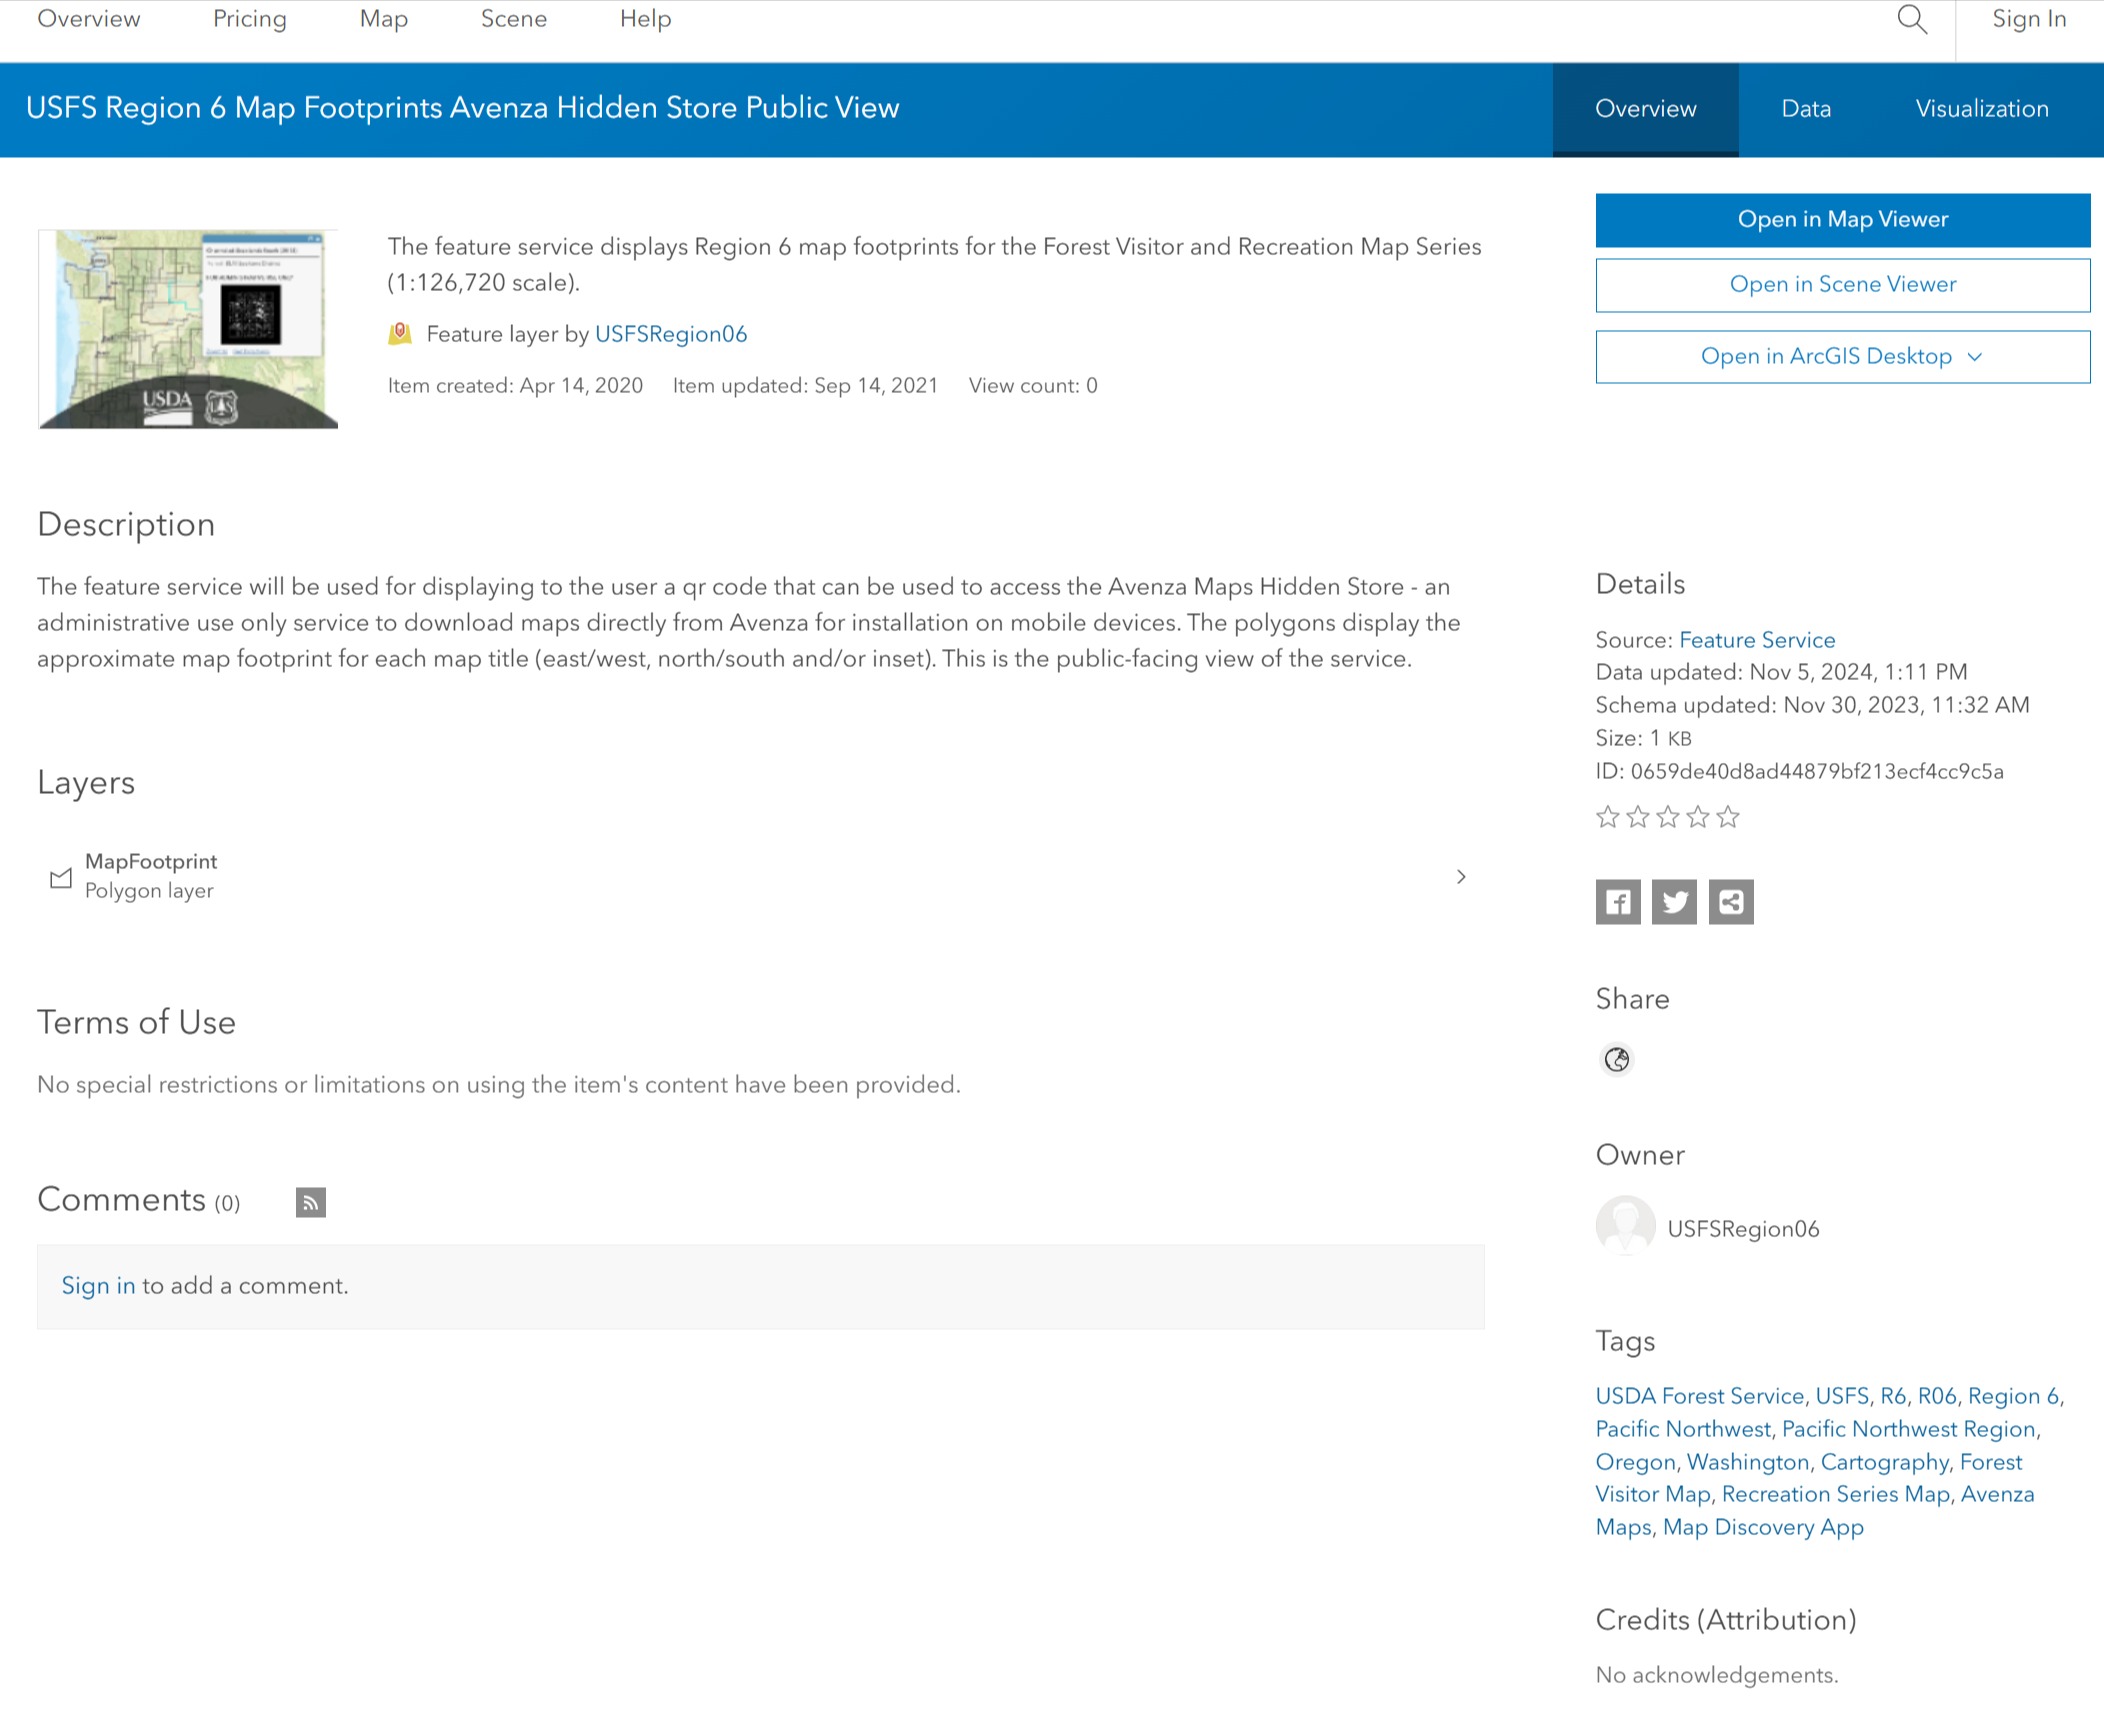Click the Region 6 tag
This screenshot has width=2104, height=1722.
click(x=2013, y=1396)
